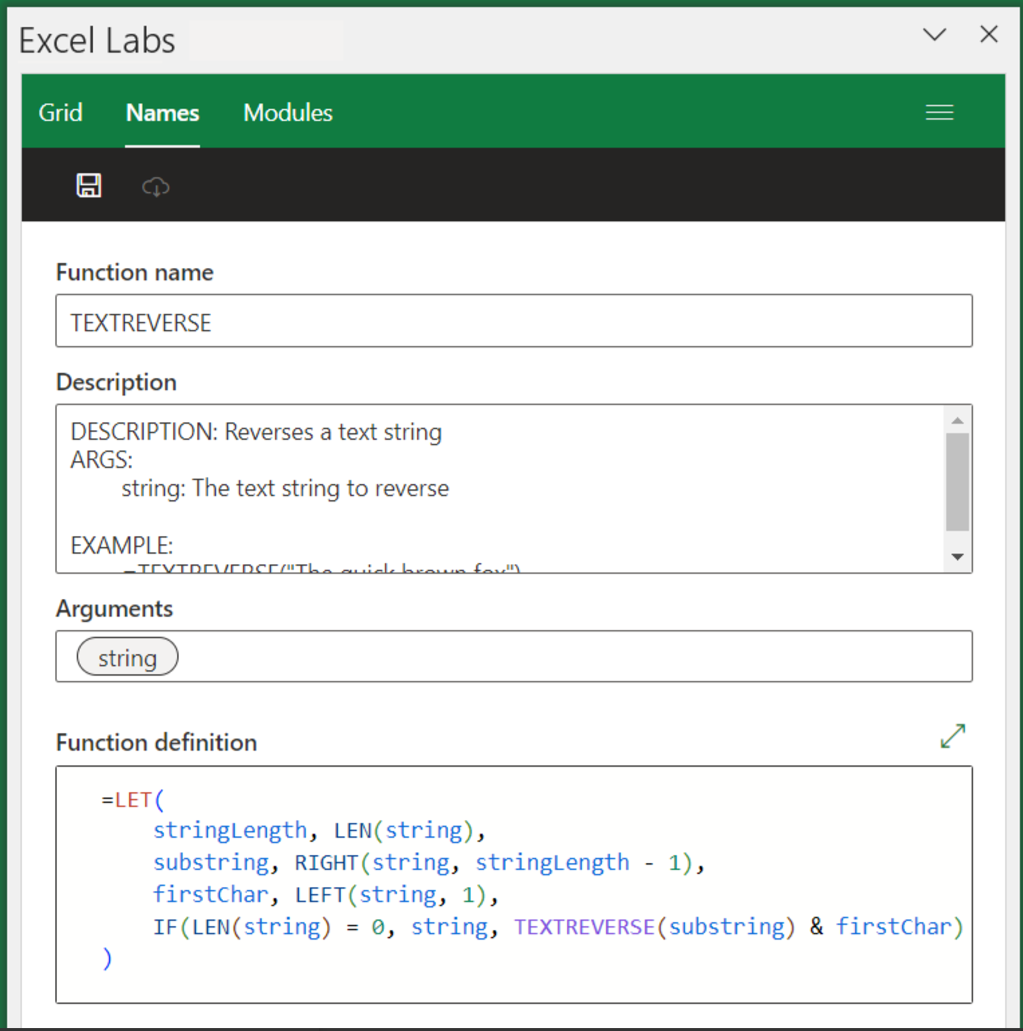Collapse the Excel Labs pane using the chevron
1023x1031 pixels.
[x=934, y=34]
